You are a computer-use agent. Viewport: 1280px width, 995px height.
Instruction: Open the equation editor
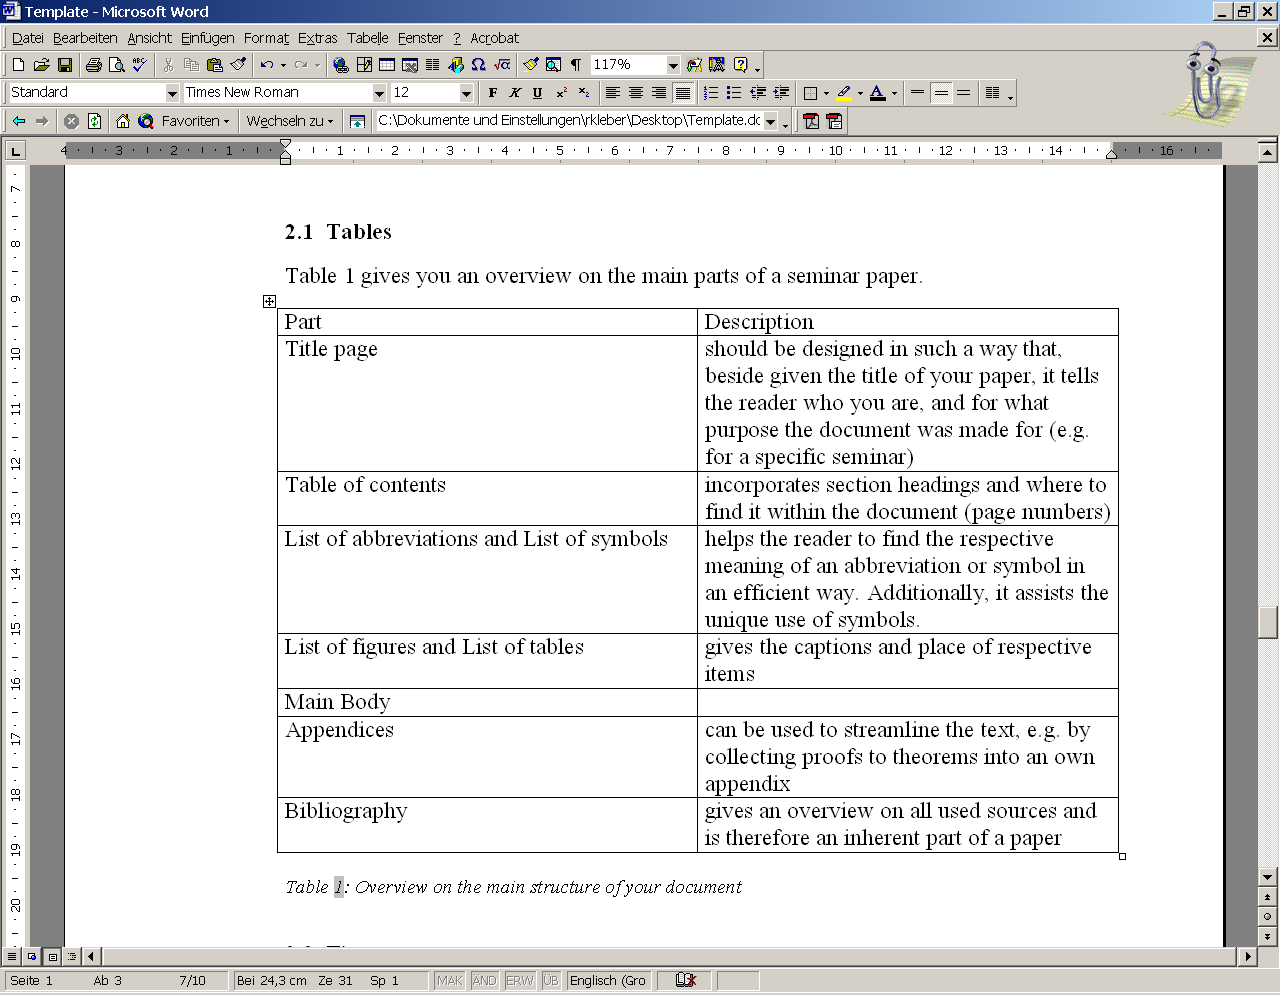(x=502, y=65)
